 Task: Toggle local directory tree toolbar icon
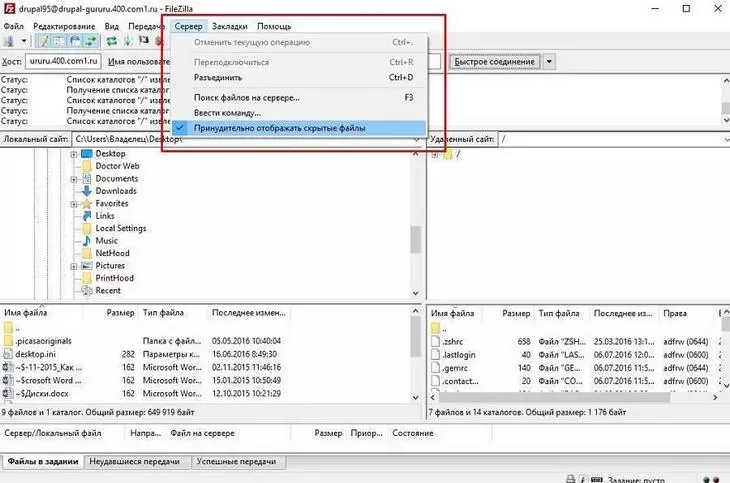click(58, 41)
